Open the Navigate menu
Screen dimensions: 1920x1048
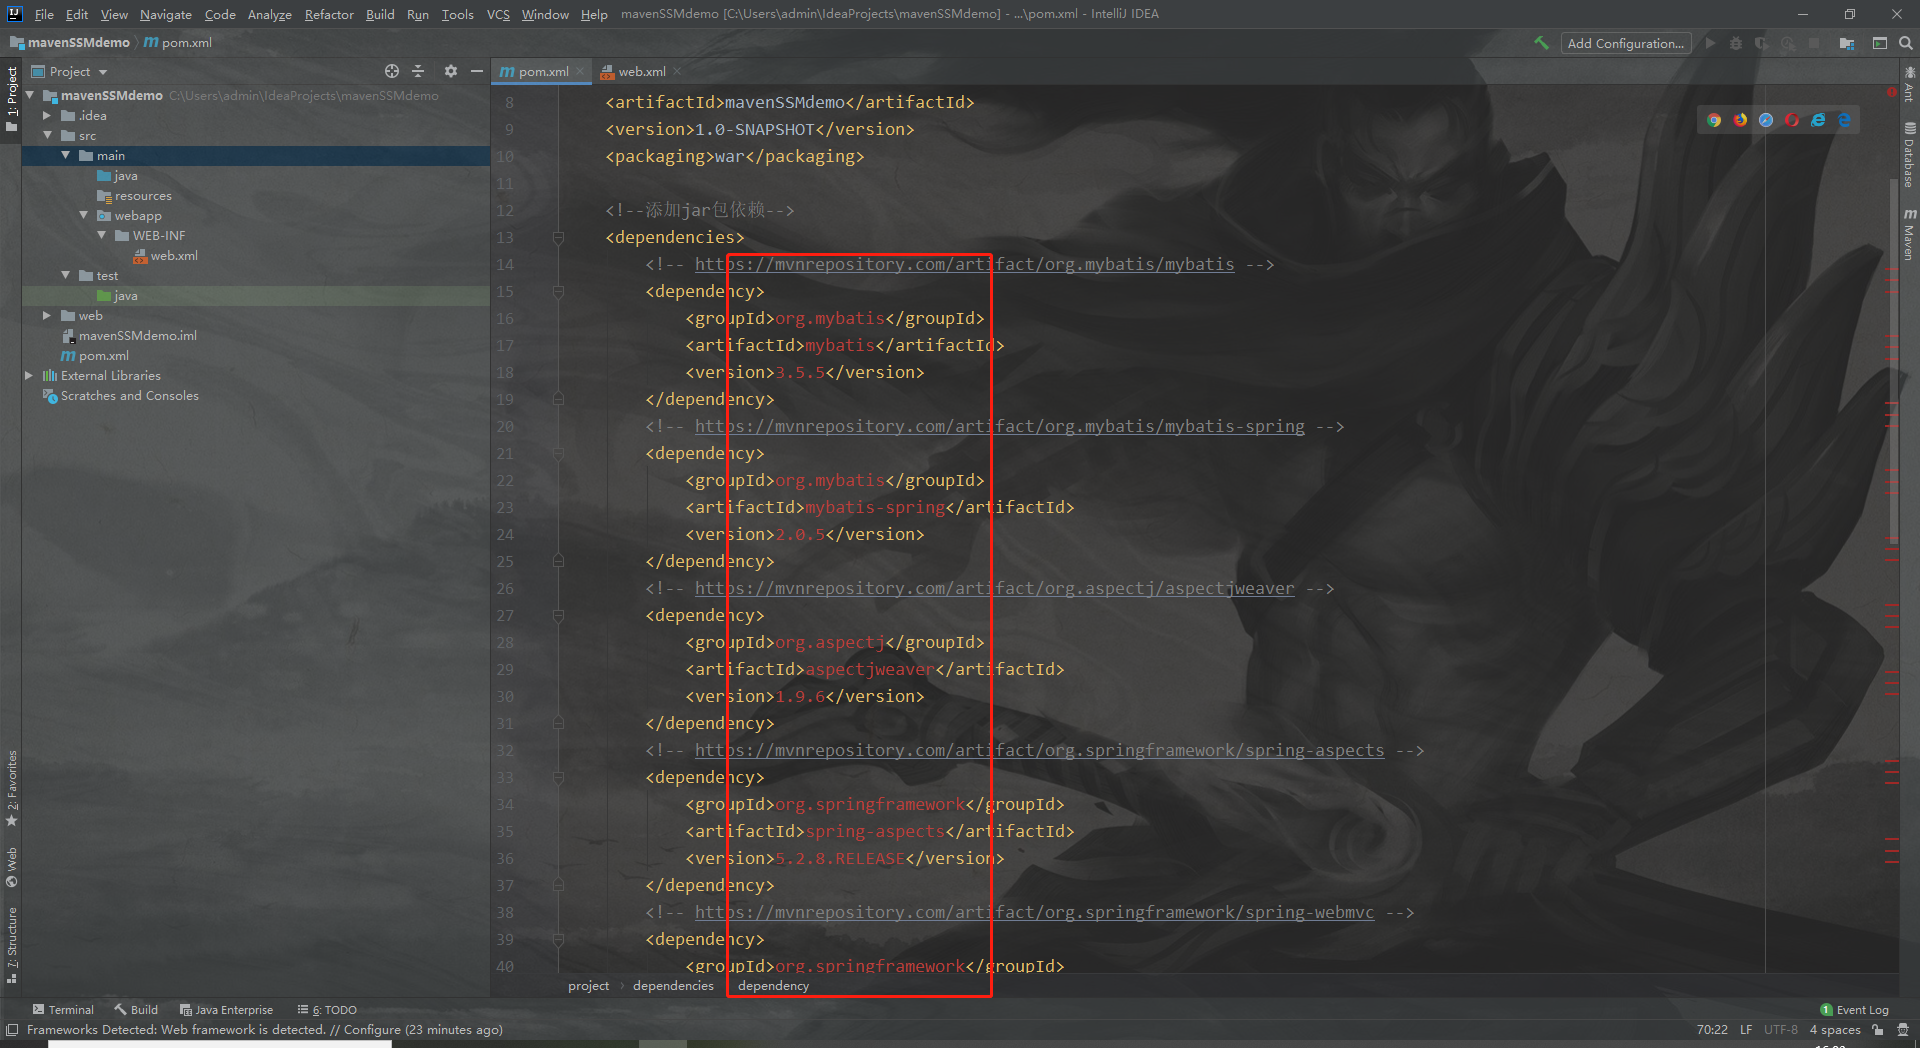click(166, 14)
